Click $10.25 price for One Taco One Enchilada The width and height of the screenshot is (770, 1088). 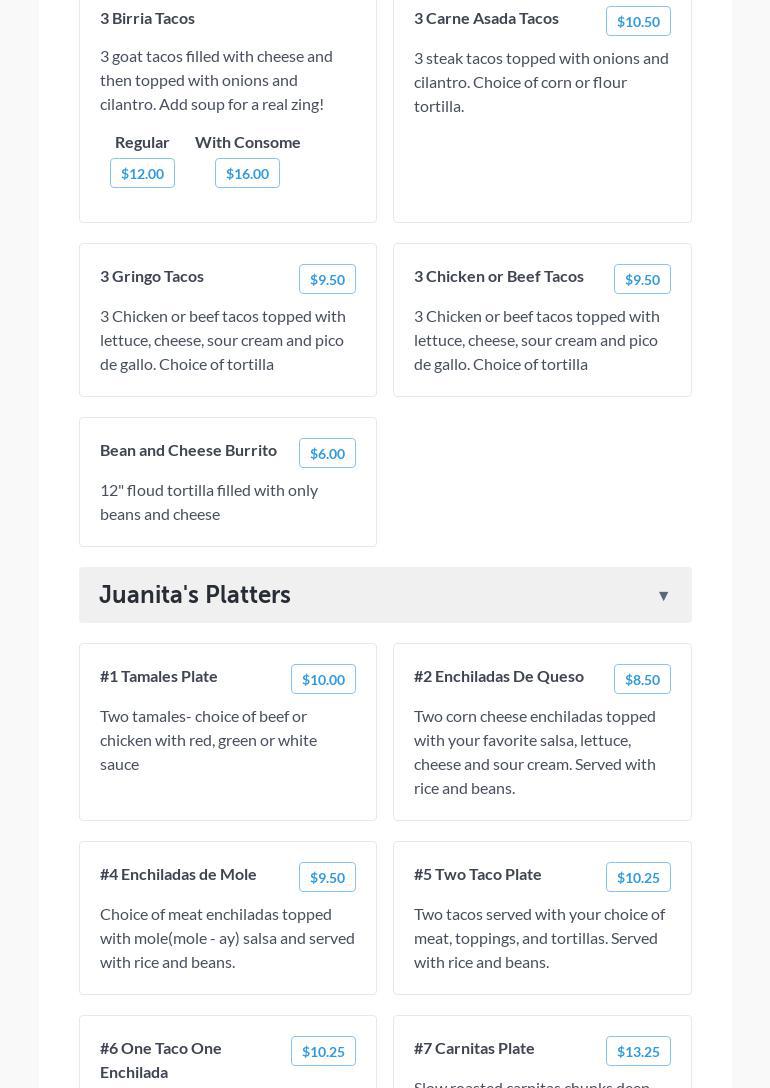[x=323, y=1051]
